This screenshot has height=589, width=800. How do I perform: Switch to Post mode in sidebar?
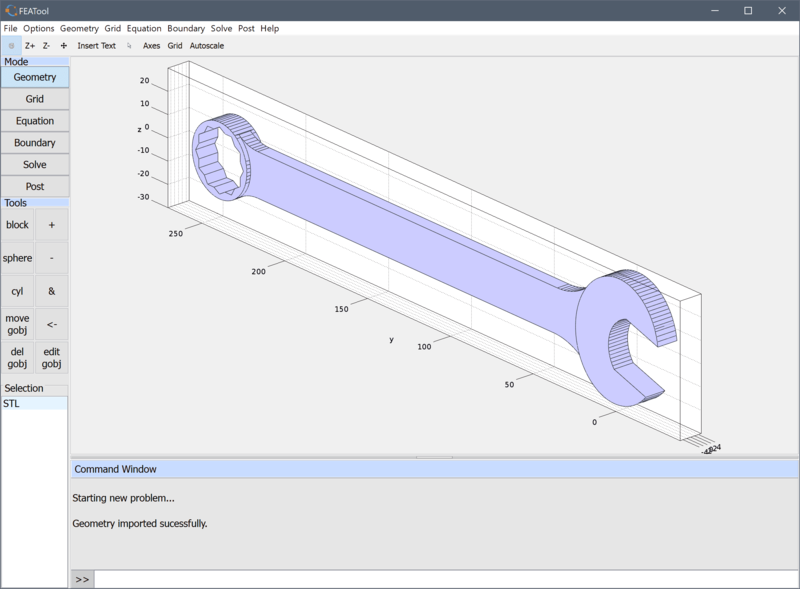(35, 187)
